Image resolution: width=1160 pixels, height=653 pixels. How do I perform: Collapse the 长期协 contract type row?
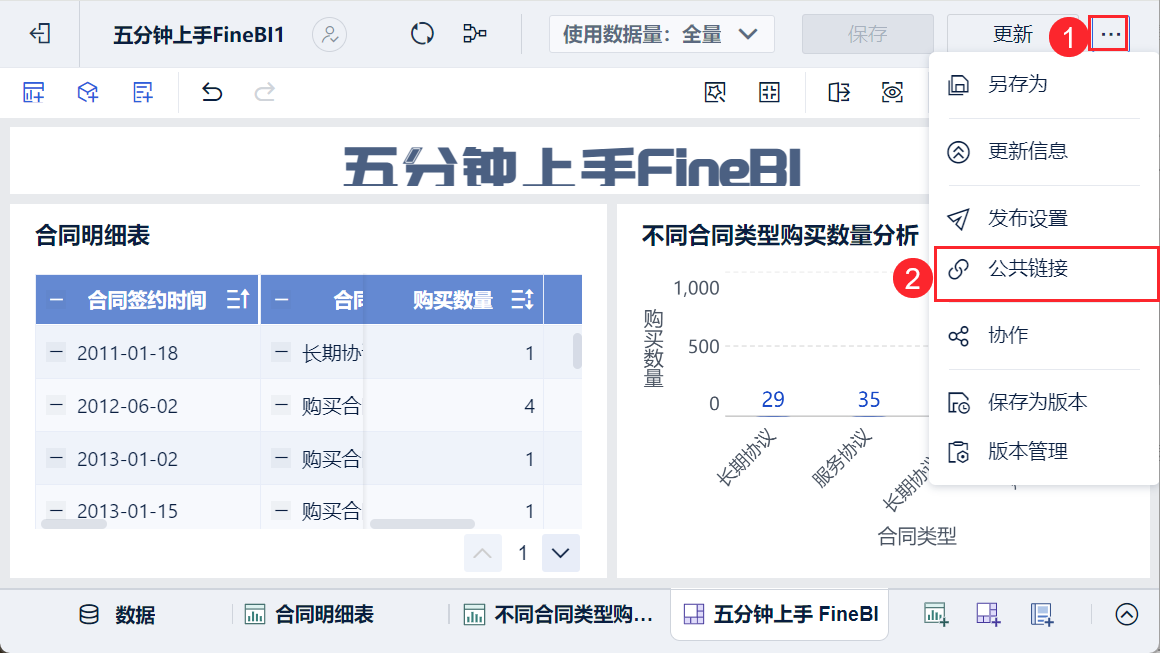(281, 352)
